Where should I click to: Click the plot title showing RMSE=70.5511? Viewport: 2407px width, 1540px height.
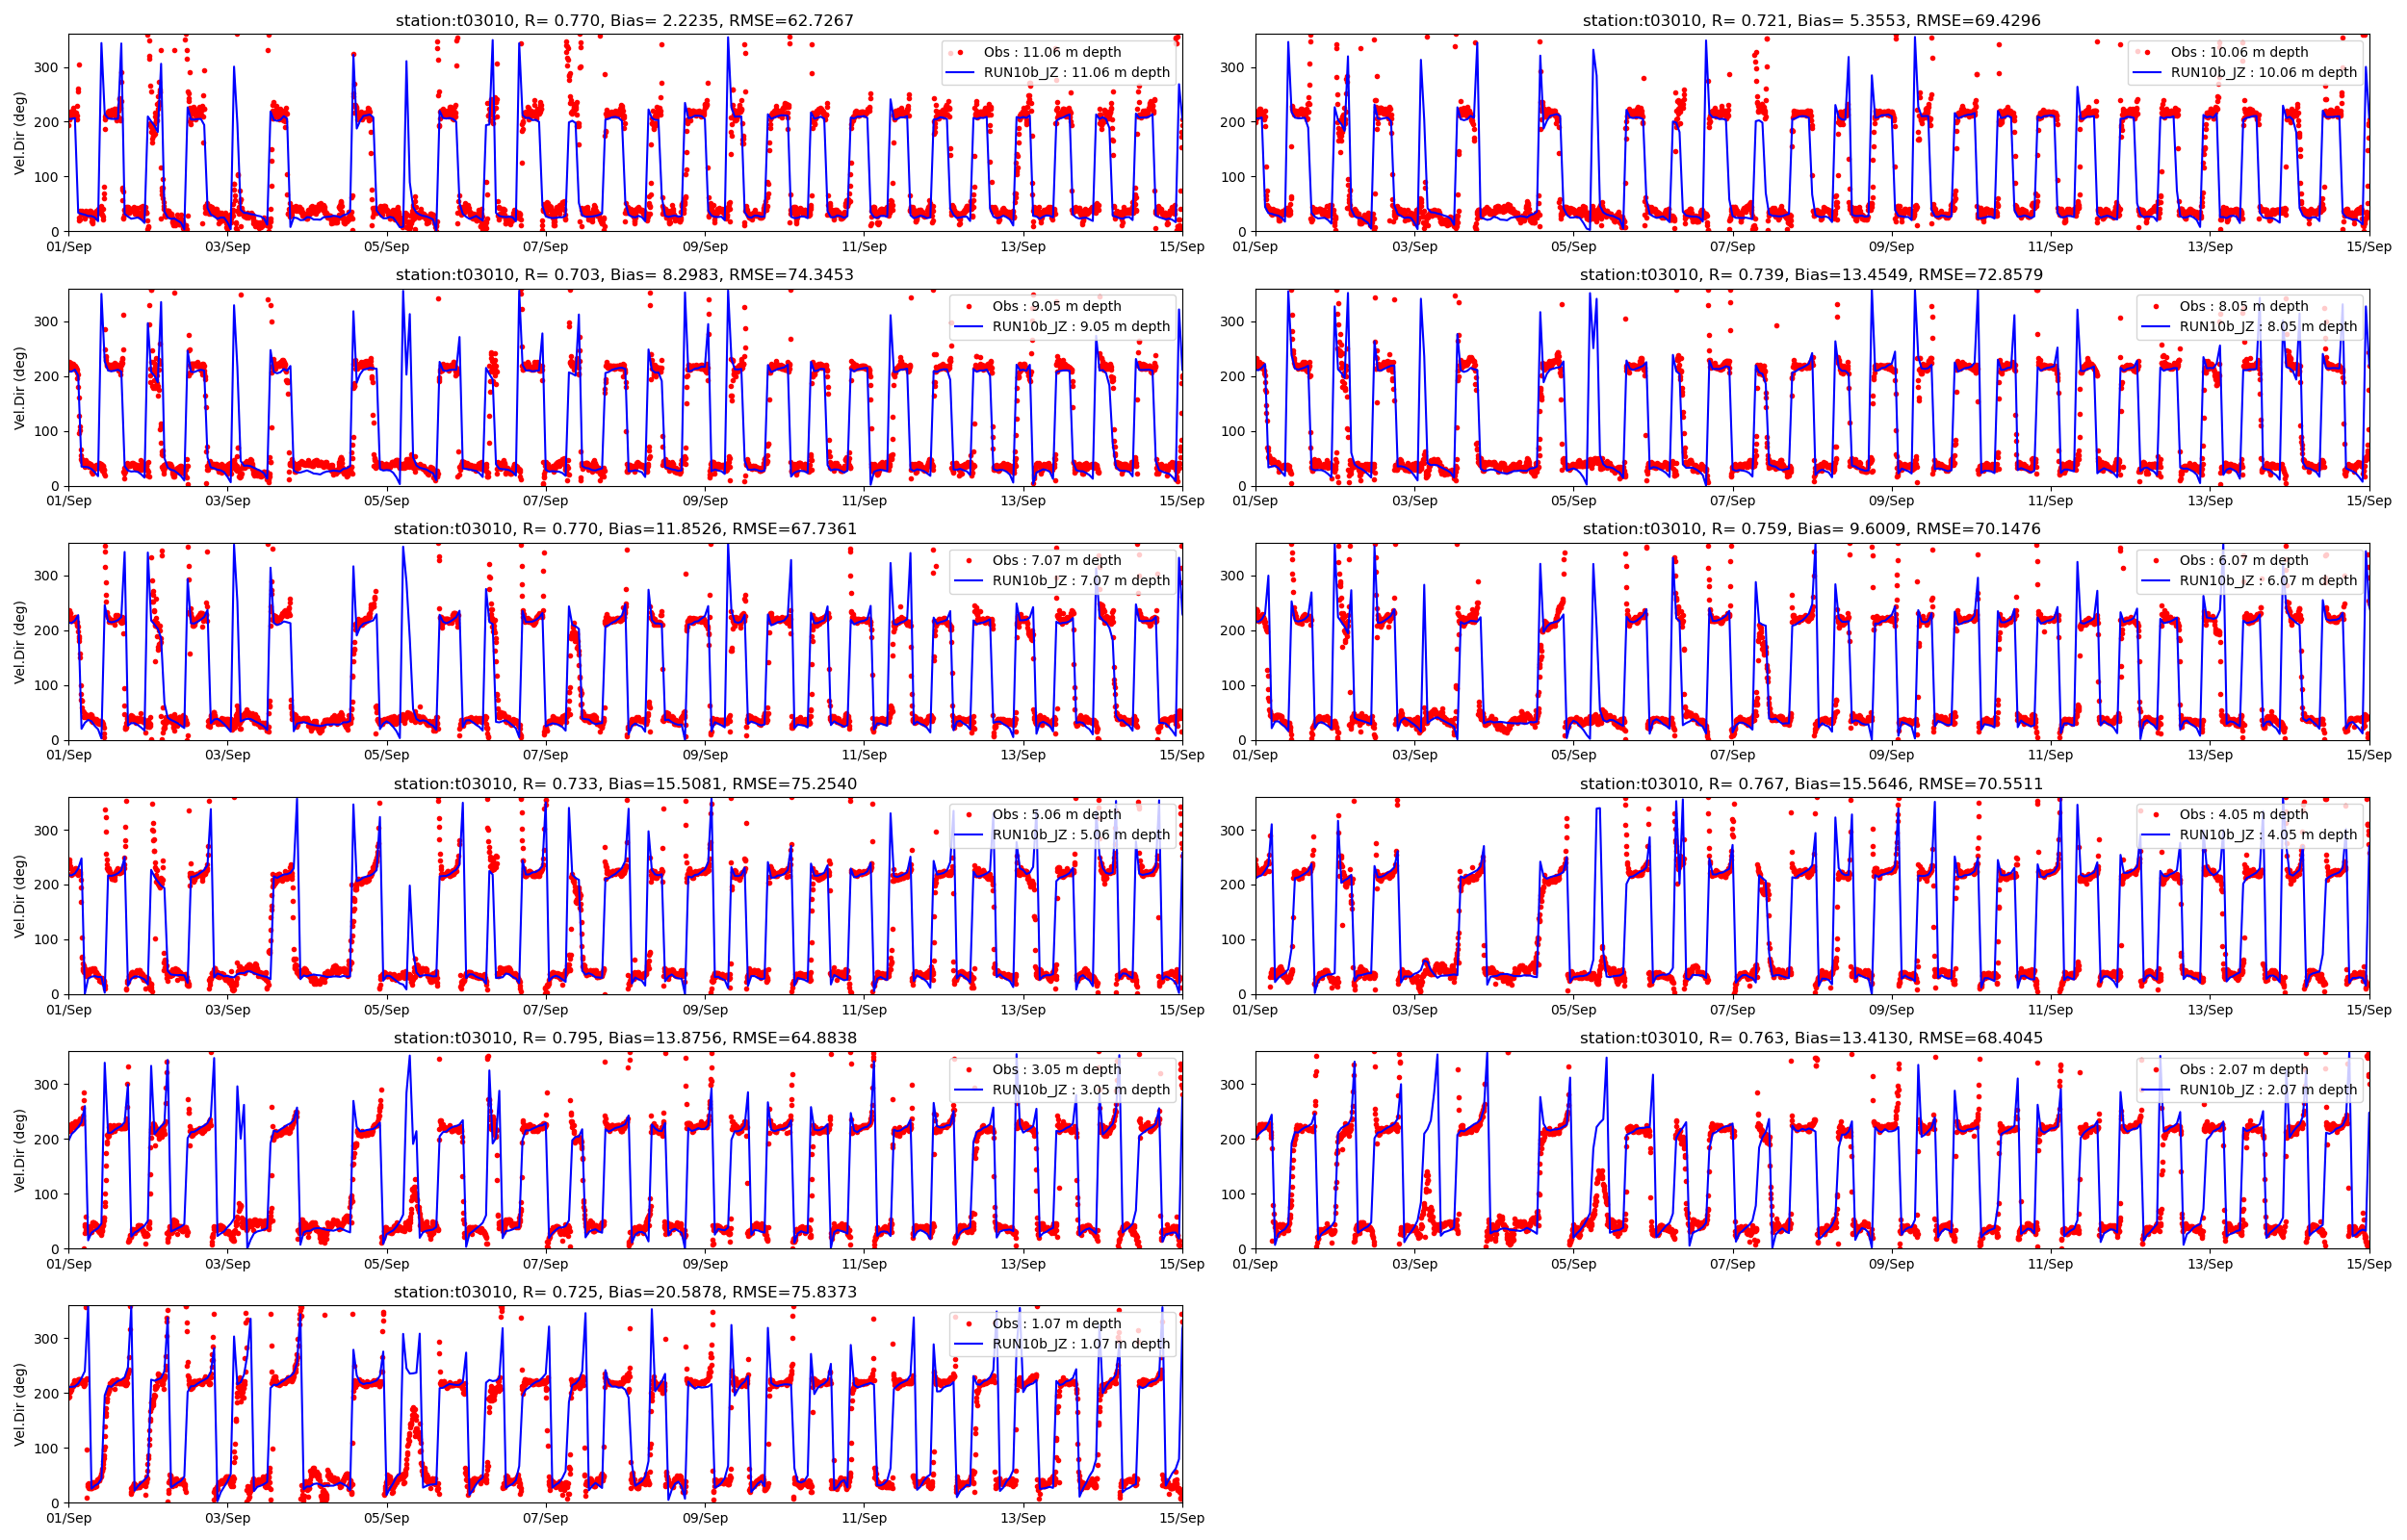pos(1811,784)
